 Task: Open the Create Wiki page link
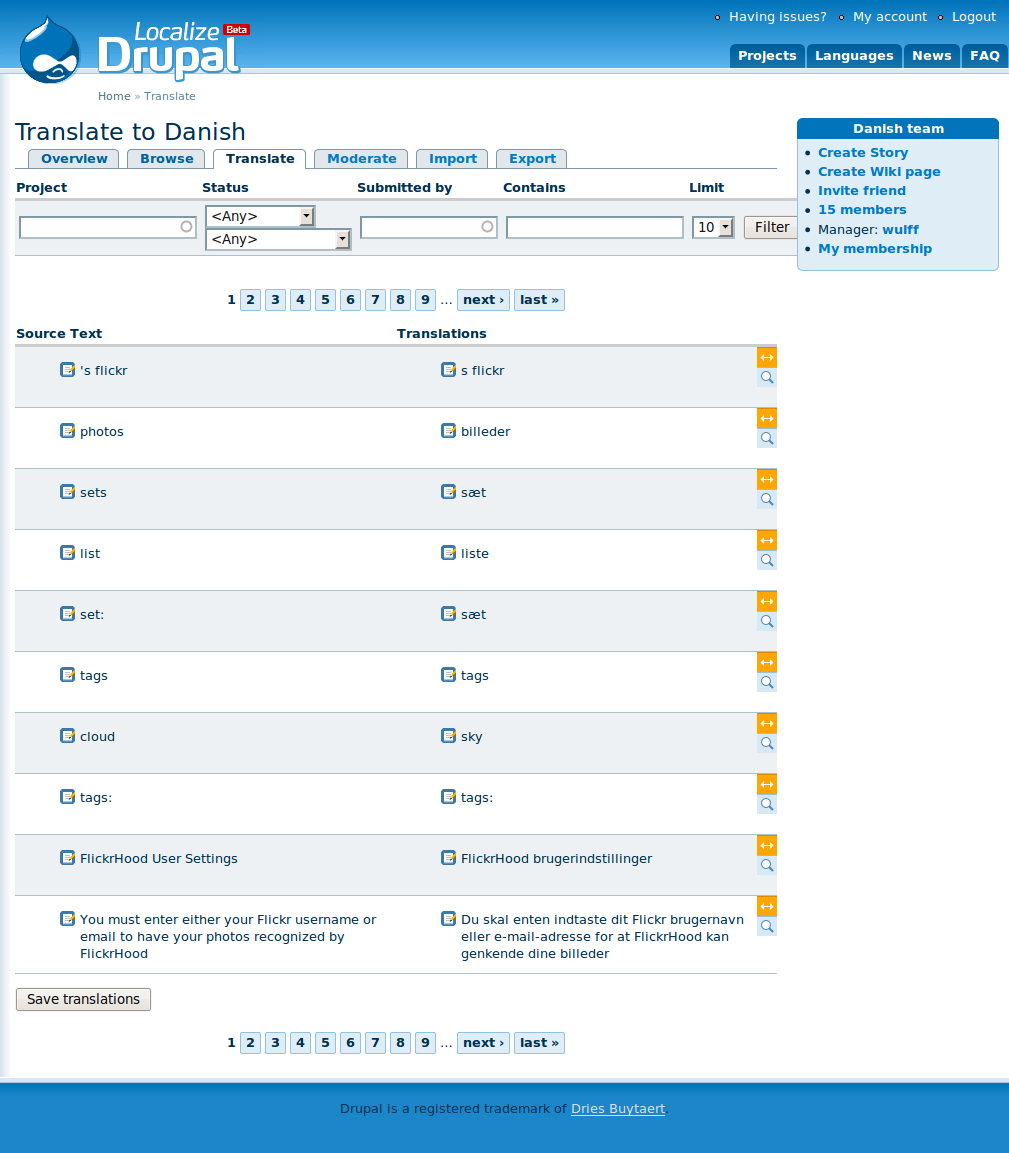[879, 171]
